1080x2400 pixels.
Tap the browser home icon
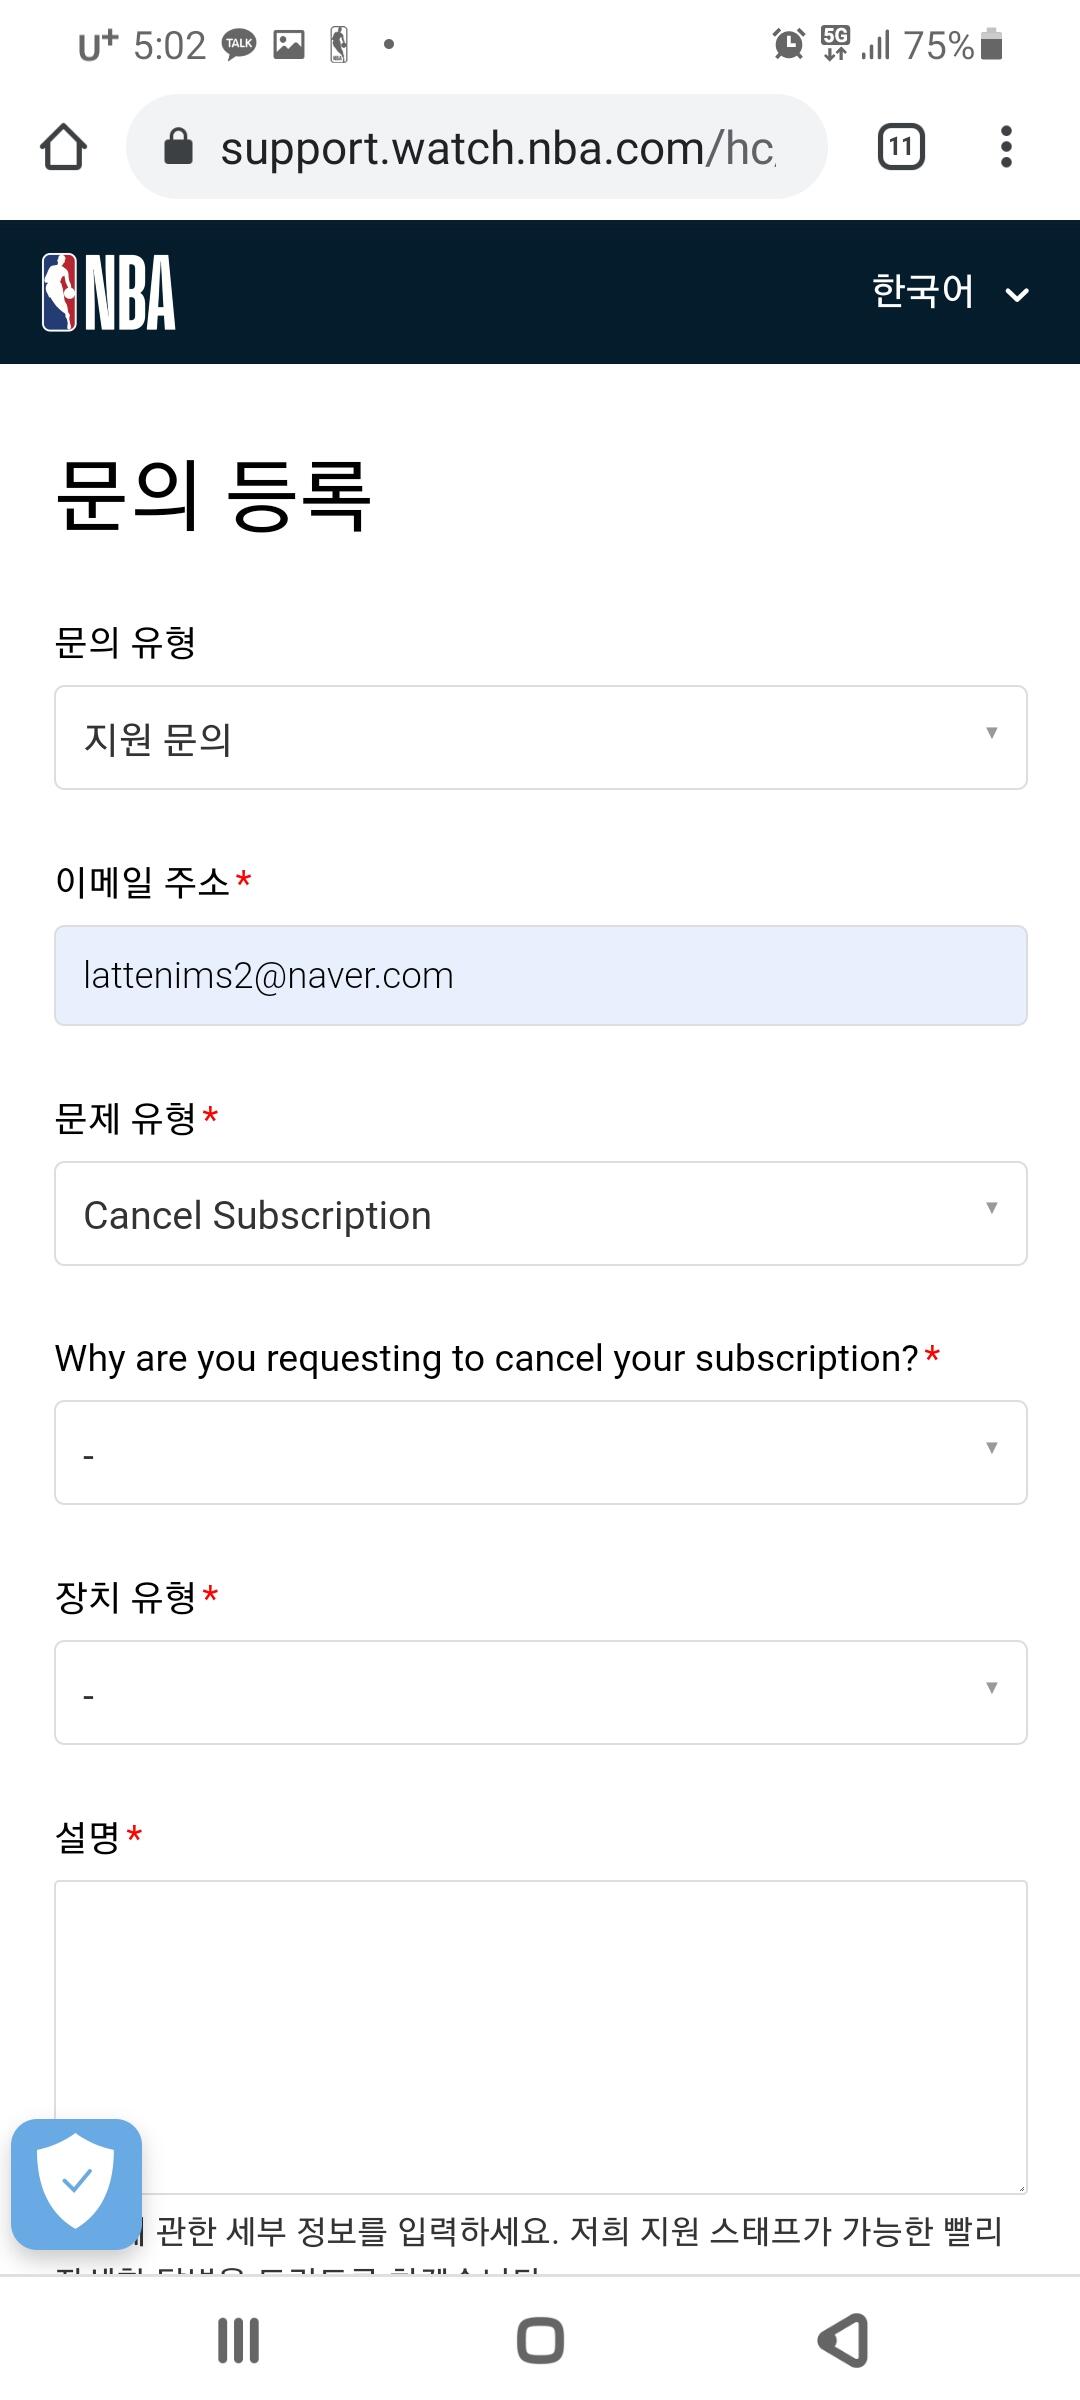point(63,147)
